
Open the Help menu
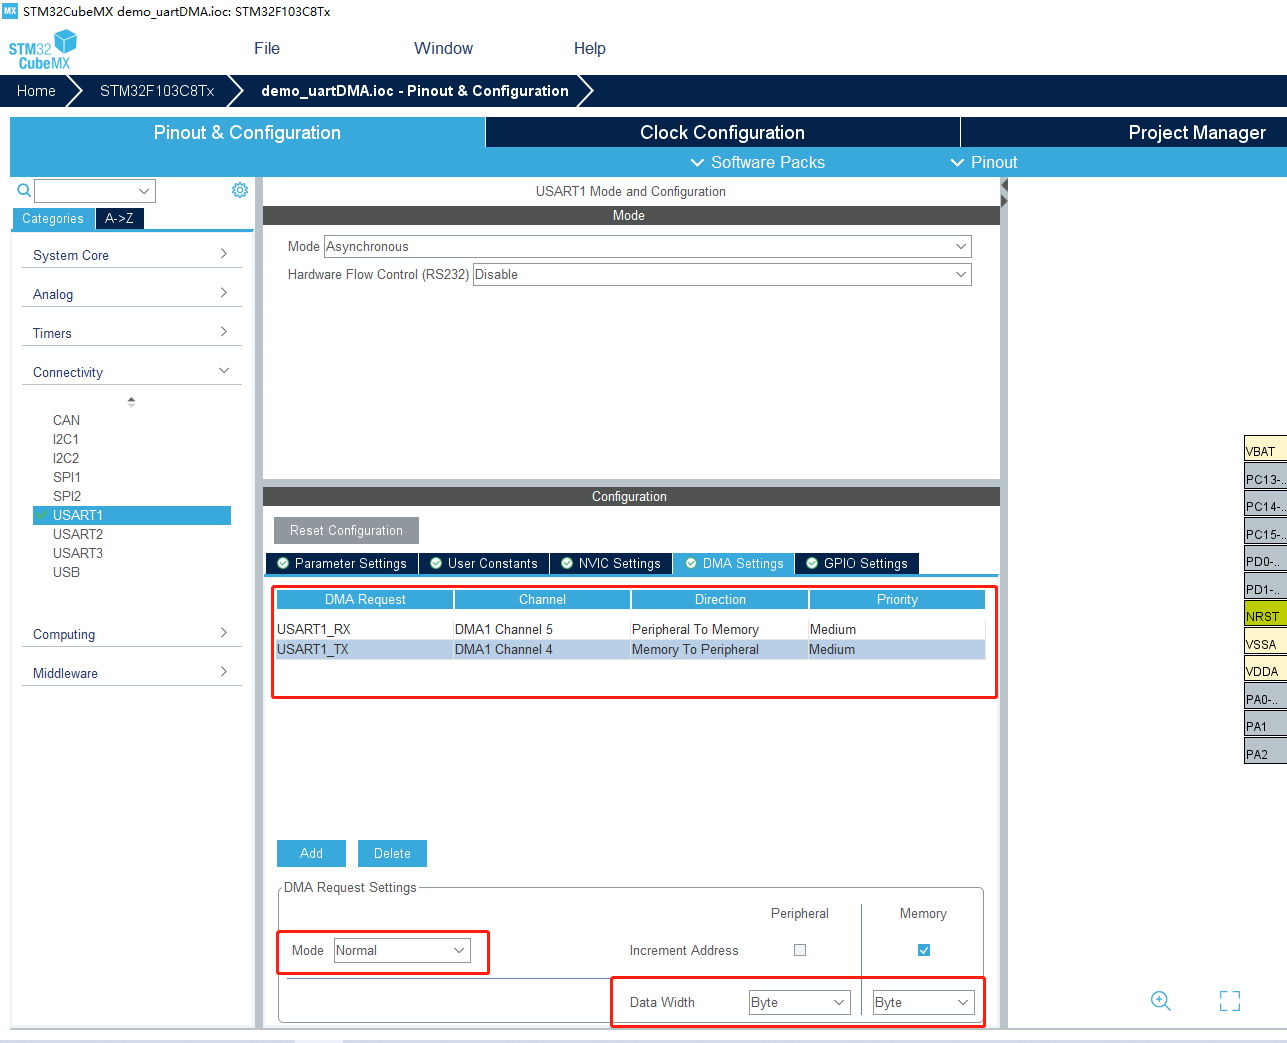[x=590, y=48]
